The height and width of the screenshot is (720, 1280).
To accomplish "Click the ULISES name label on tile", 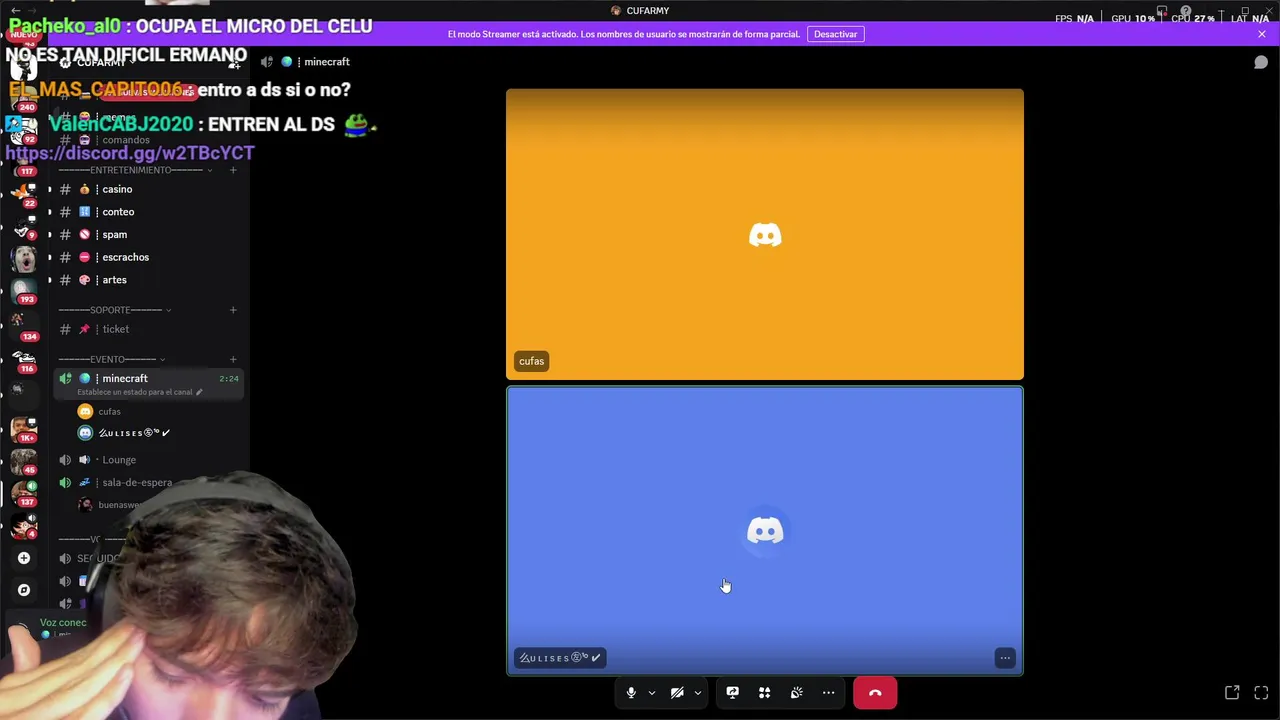I will (x=560, y=658).
